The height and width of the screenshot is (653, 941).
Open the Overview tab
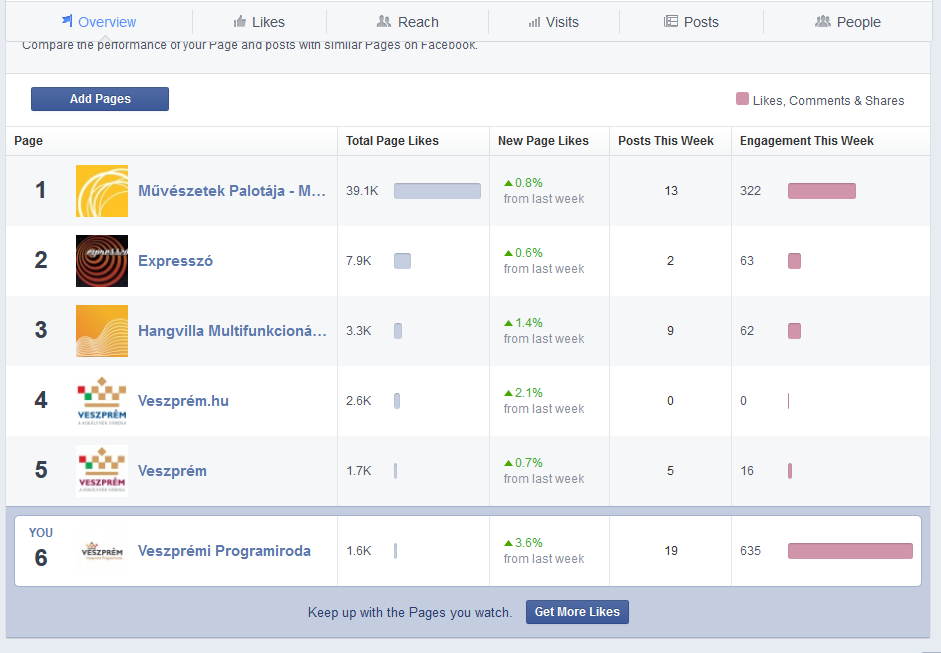pyautogui.click(x=98, y=22)
